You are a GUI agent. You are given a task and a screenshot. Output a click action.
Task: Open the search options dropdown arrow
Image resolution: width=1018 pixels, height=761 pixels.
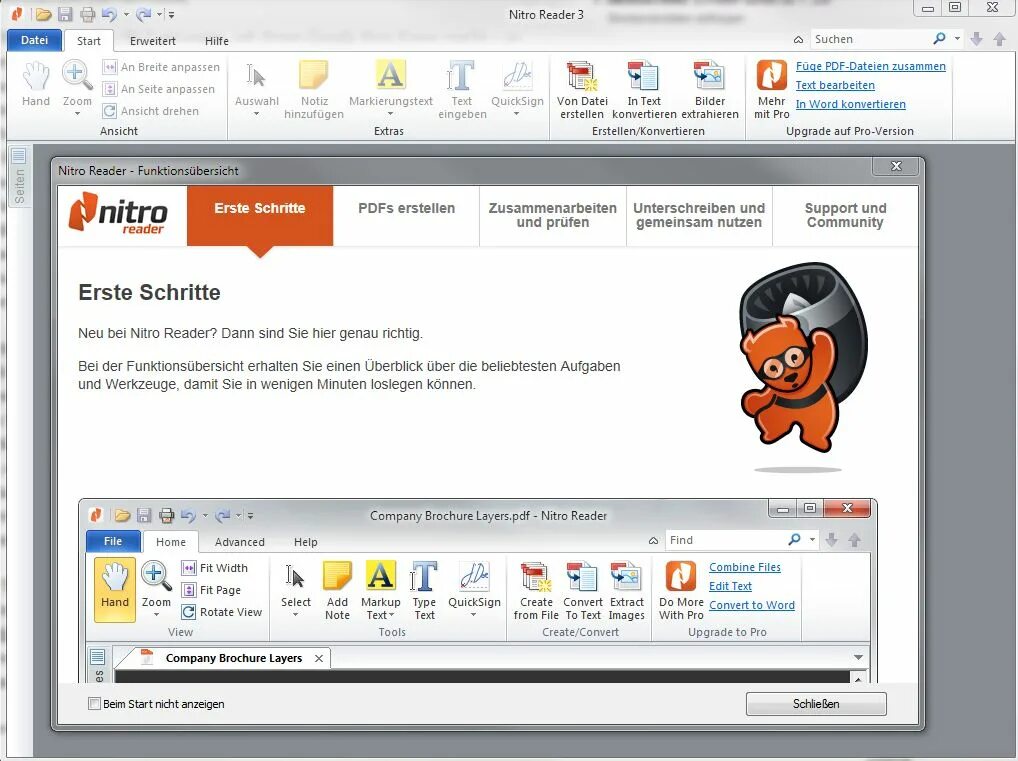pyautogui.click(x=957, y=39)
